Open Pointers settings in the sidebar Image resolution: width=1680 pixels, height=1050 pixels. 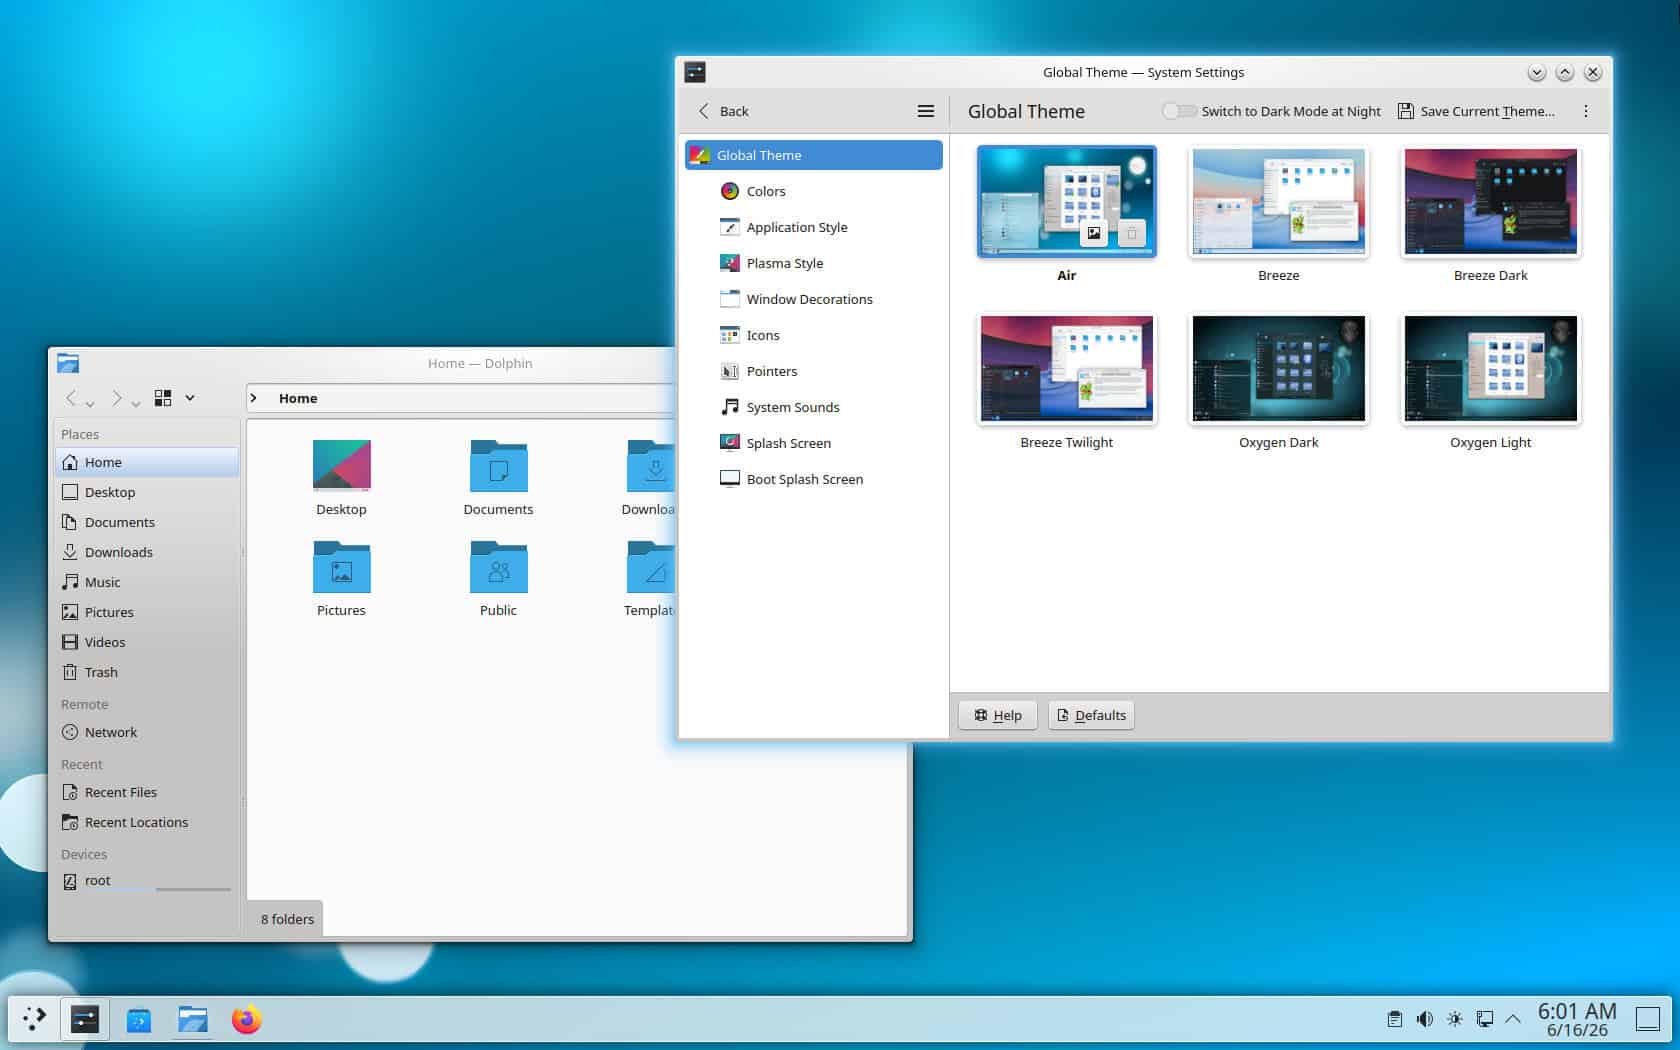(x=814, y=371)
